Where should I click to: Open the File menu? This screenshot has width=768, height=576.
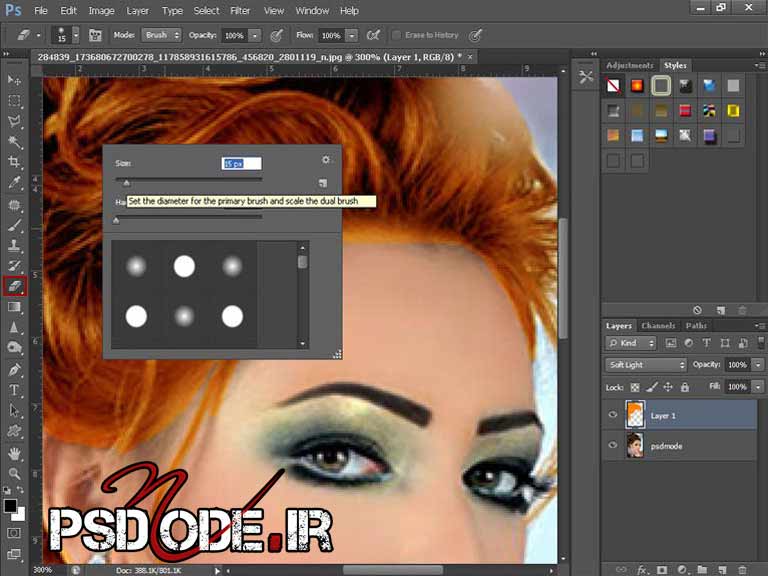[41, 11]
